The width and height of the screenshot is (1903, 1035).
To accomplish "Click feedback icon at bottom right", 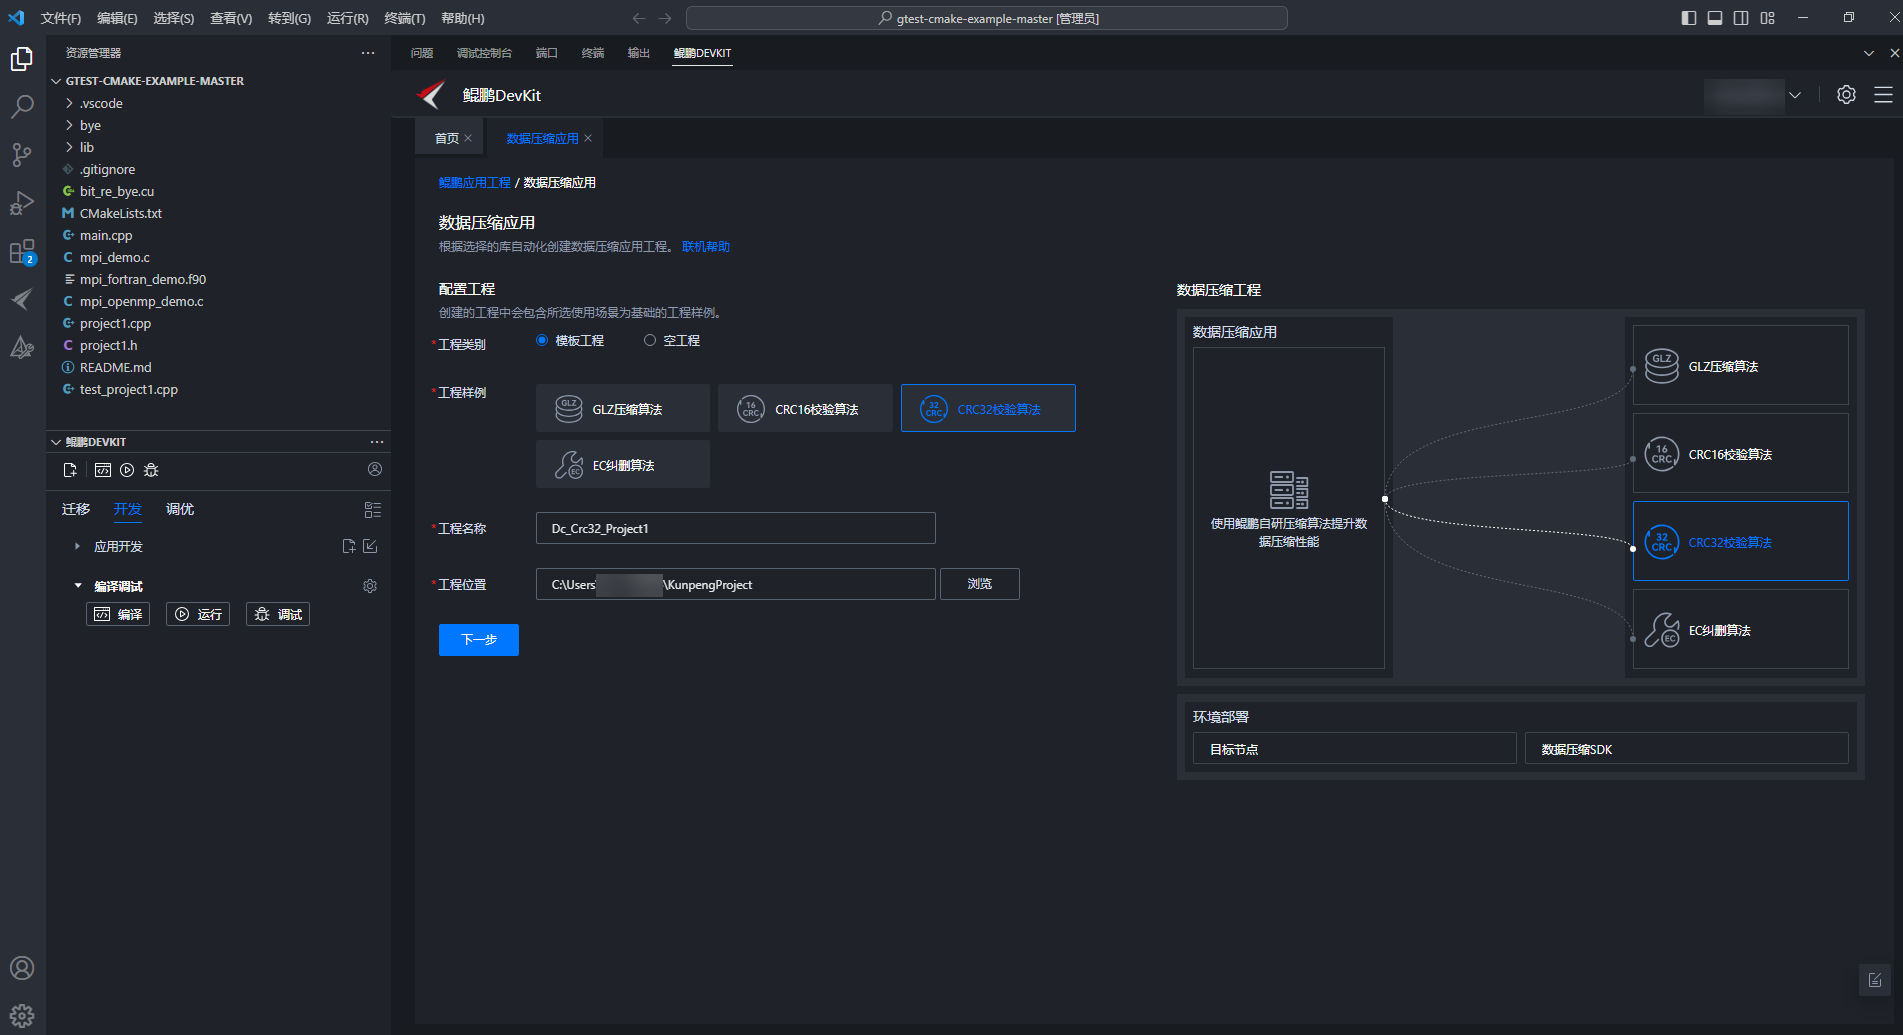I will [x=1875, y=980].
